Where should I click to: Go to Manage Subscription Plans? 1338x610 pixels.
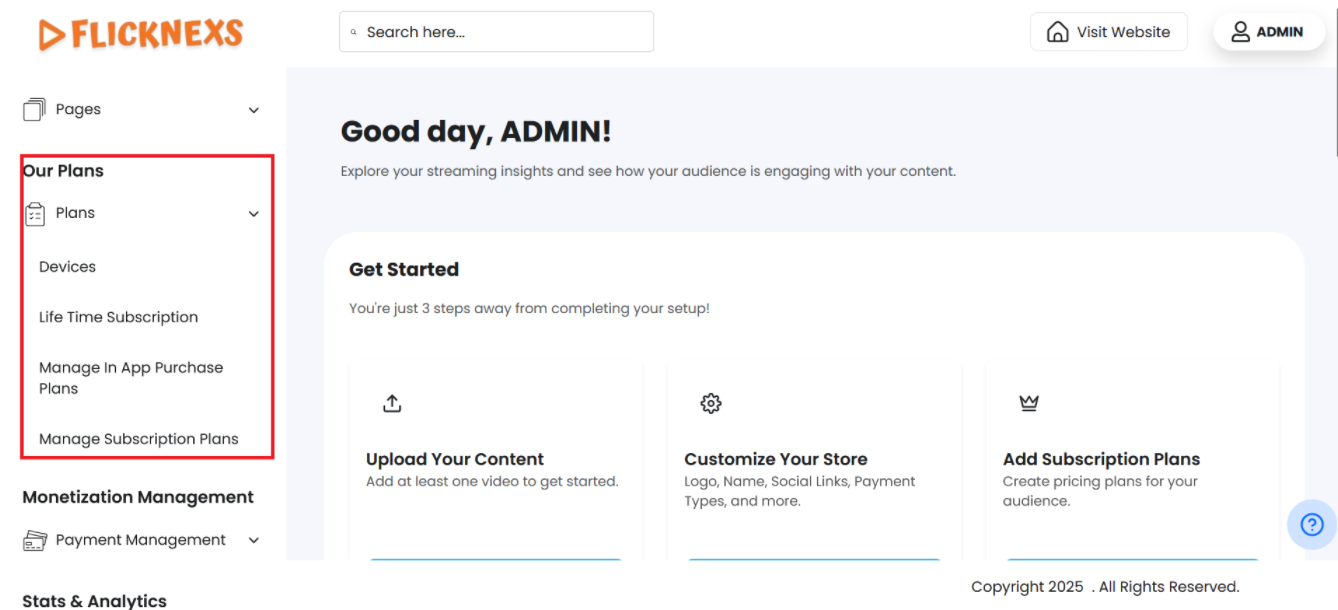(x=138, y=439)
